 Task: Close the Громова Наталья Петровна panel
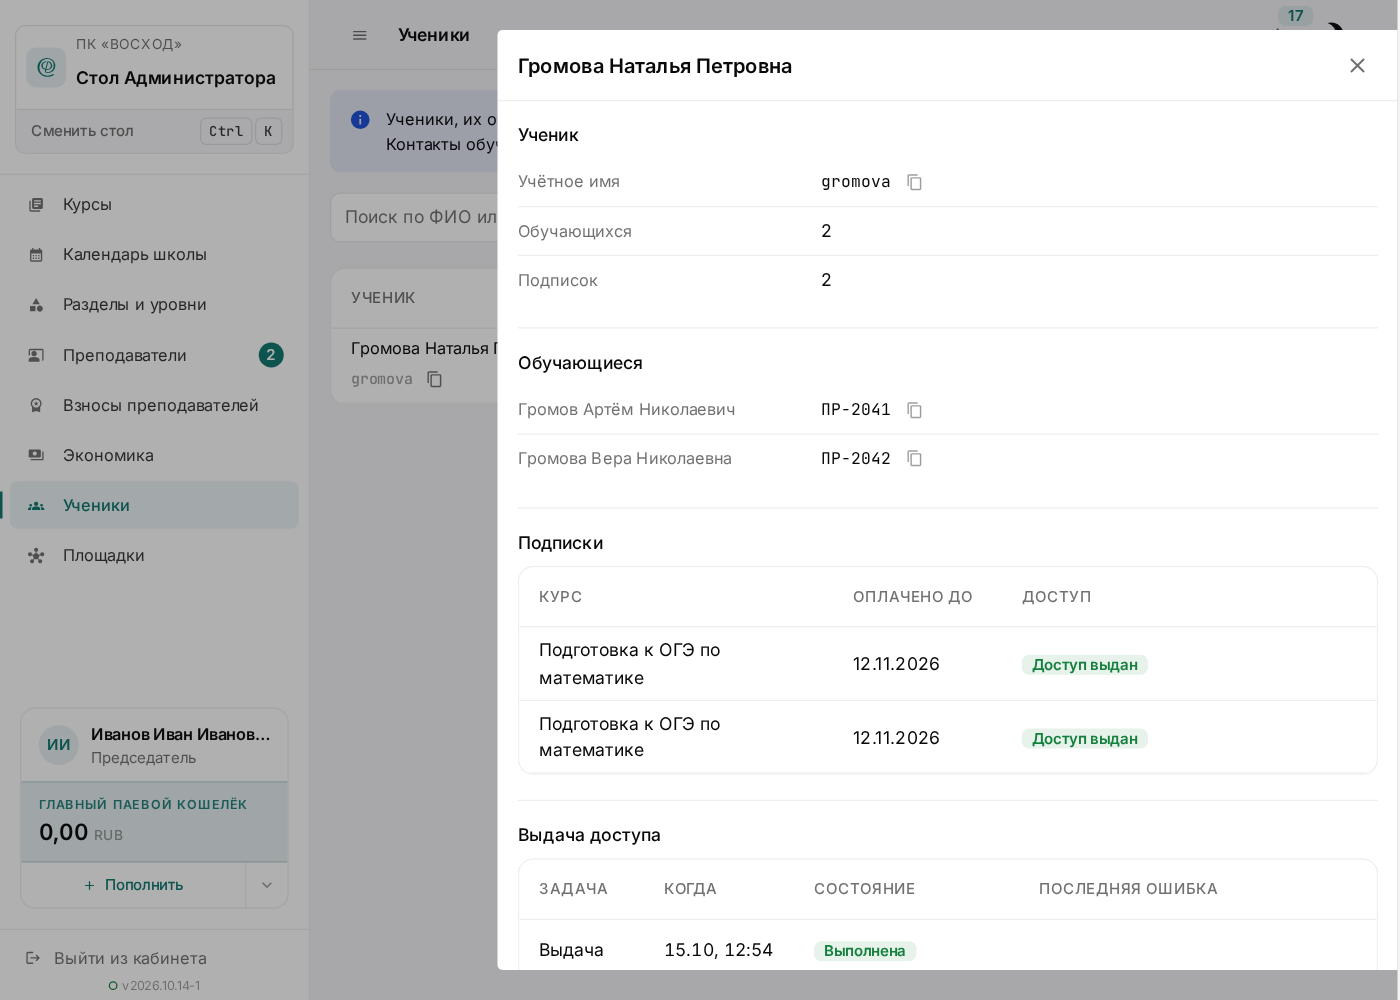pos(1357,65)
